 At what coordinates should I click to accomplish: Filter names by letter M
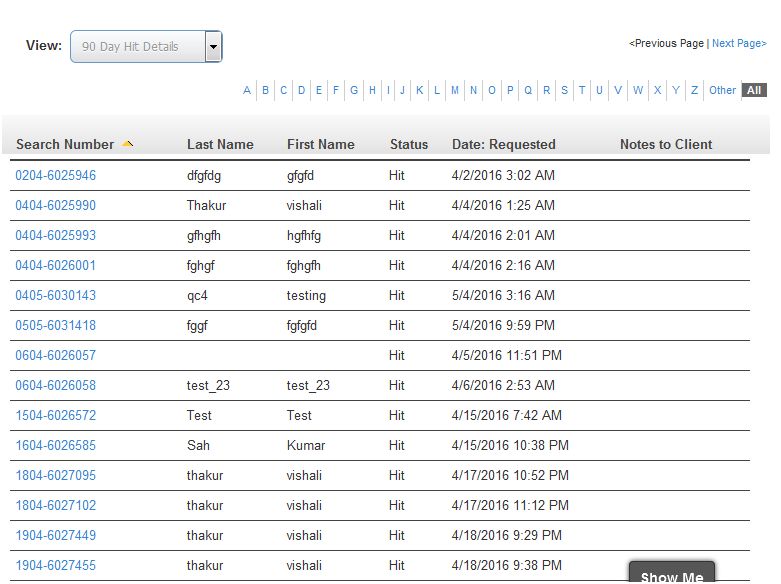pos(455,90)
